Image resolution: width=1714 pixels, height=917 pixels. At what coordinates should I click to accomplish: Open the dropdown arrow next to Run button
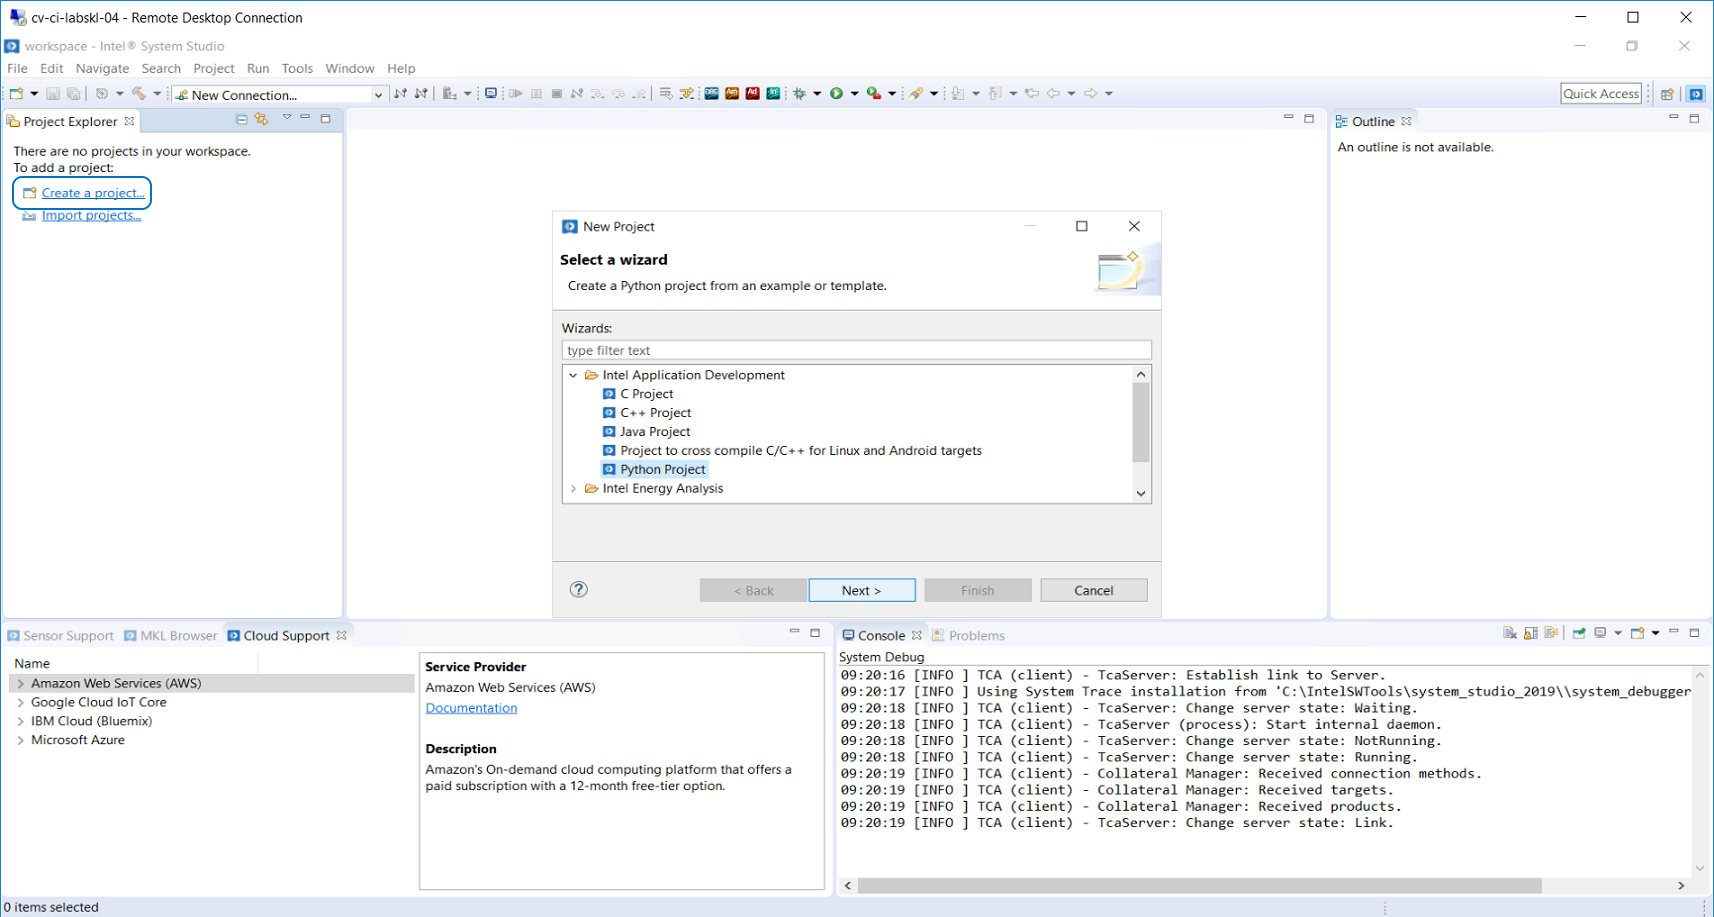coord(855,94)
